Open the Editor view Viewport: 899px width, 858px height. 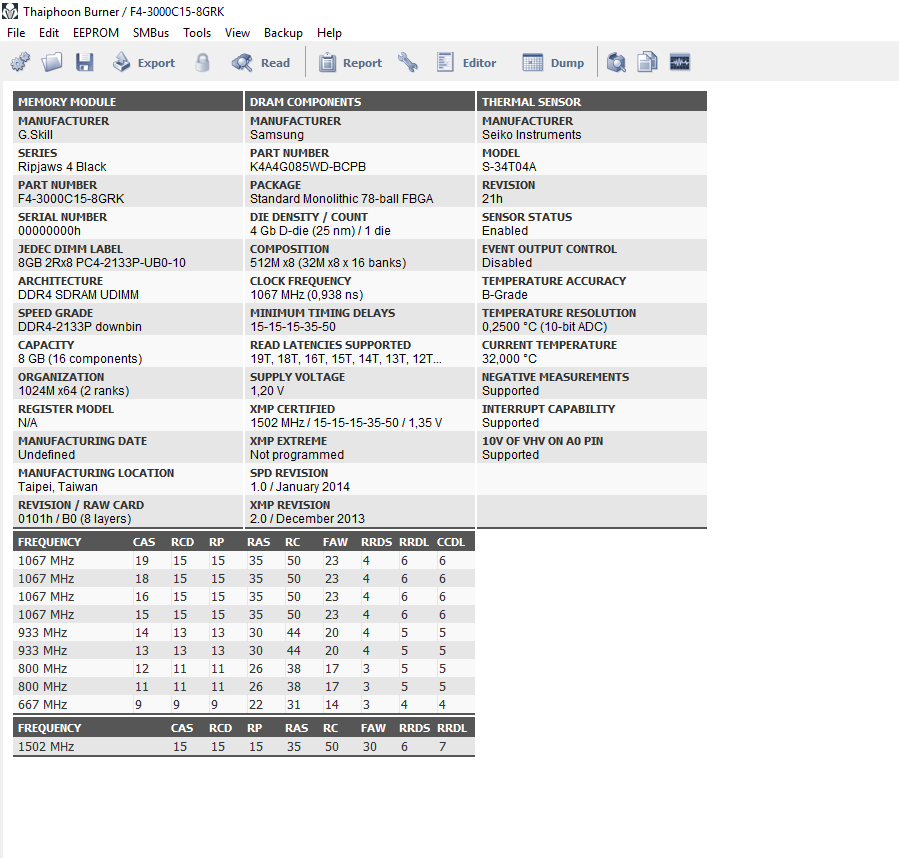coord(466,62)
